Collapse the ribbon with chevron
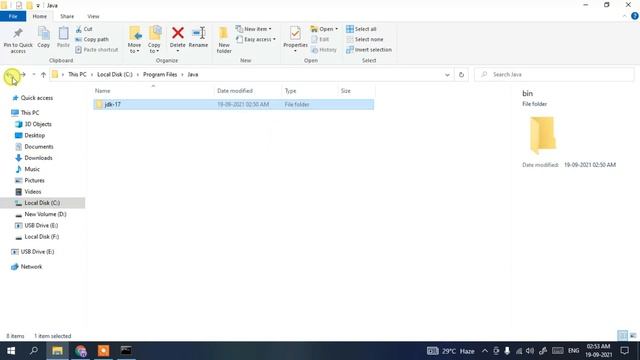Image resolution: width=640 pixels, height=360 pixels. tap(624, 16)
